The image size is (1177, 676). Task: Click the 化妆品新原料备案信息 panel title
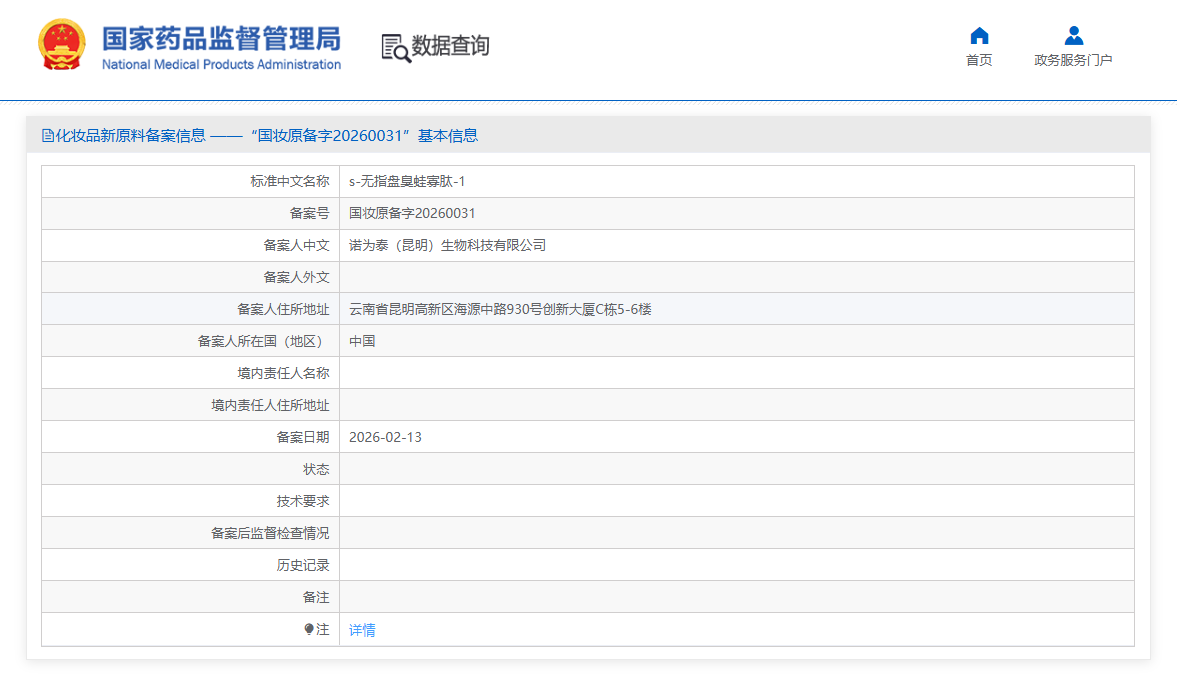[130, 136]
